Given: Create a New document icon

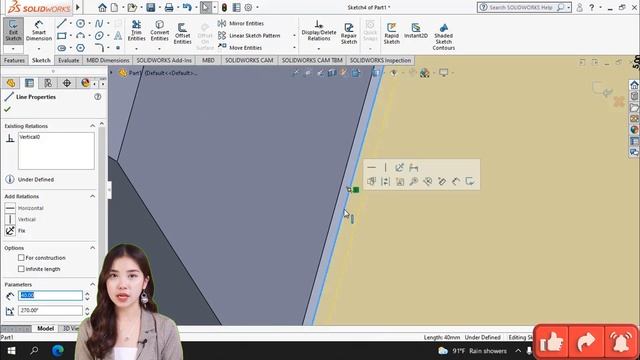Looking at the screenshot, I should tap(114, 7).
